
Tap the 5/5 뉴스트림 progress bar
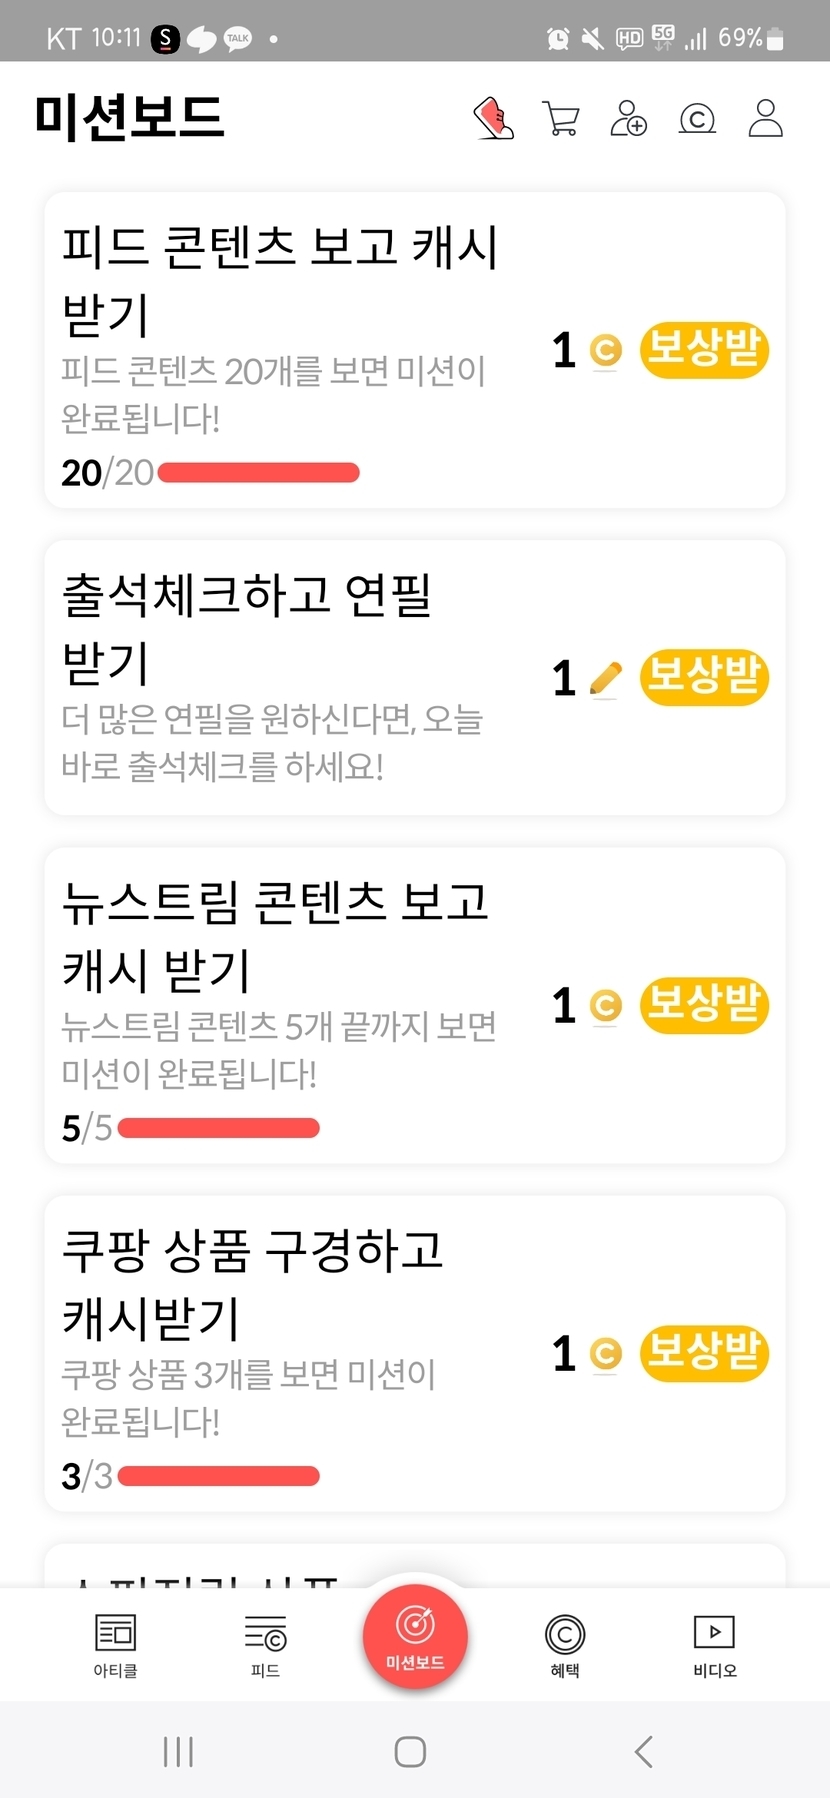[218, 1128]
